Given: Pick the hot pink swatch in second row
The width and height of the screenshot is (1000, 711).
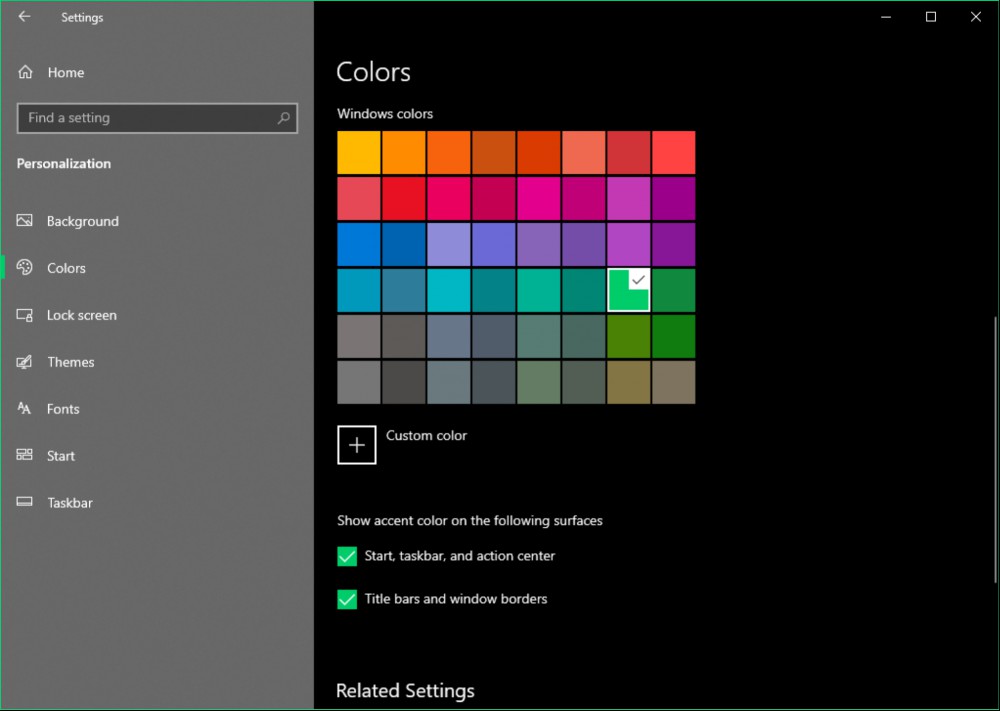Looking at the screenshot, I should pos(539,198).
